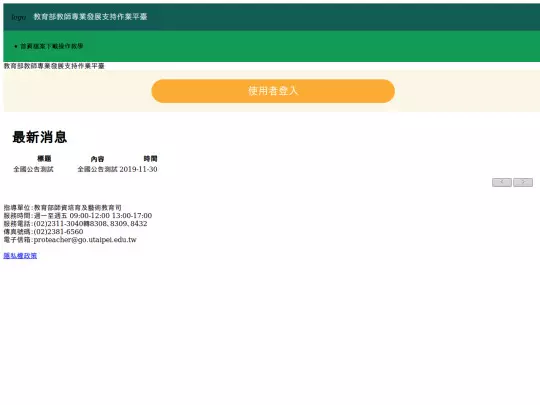Click the 傳真號碼 fax number line
The width and height of the screenshot is (540, 405).
[43, 232]
